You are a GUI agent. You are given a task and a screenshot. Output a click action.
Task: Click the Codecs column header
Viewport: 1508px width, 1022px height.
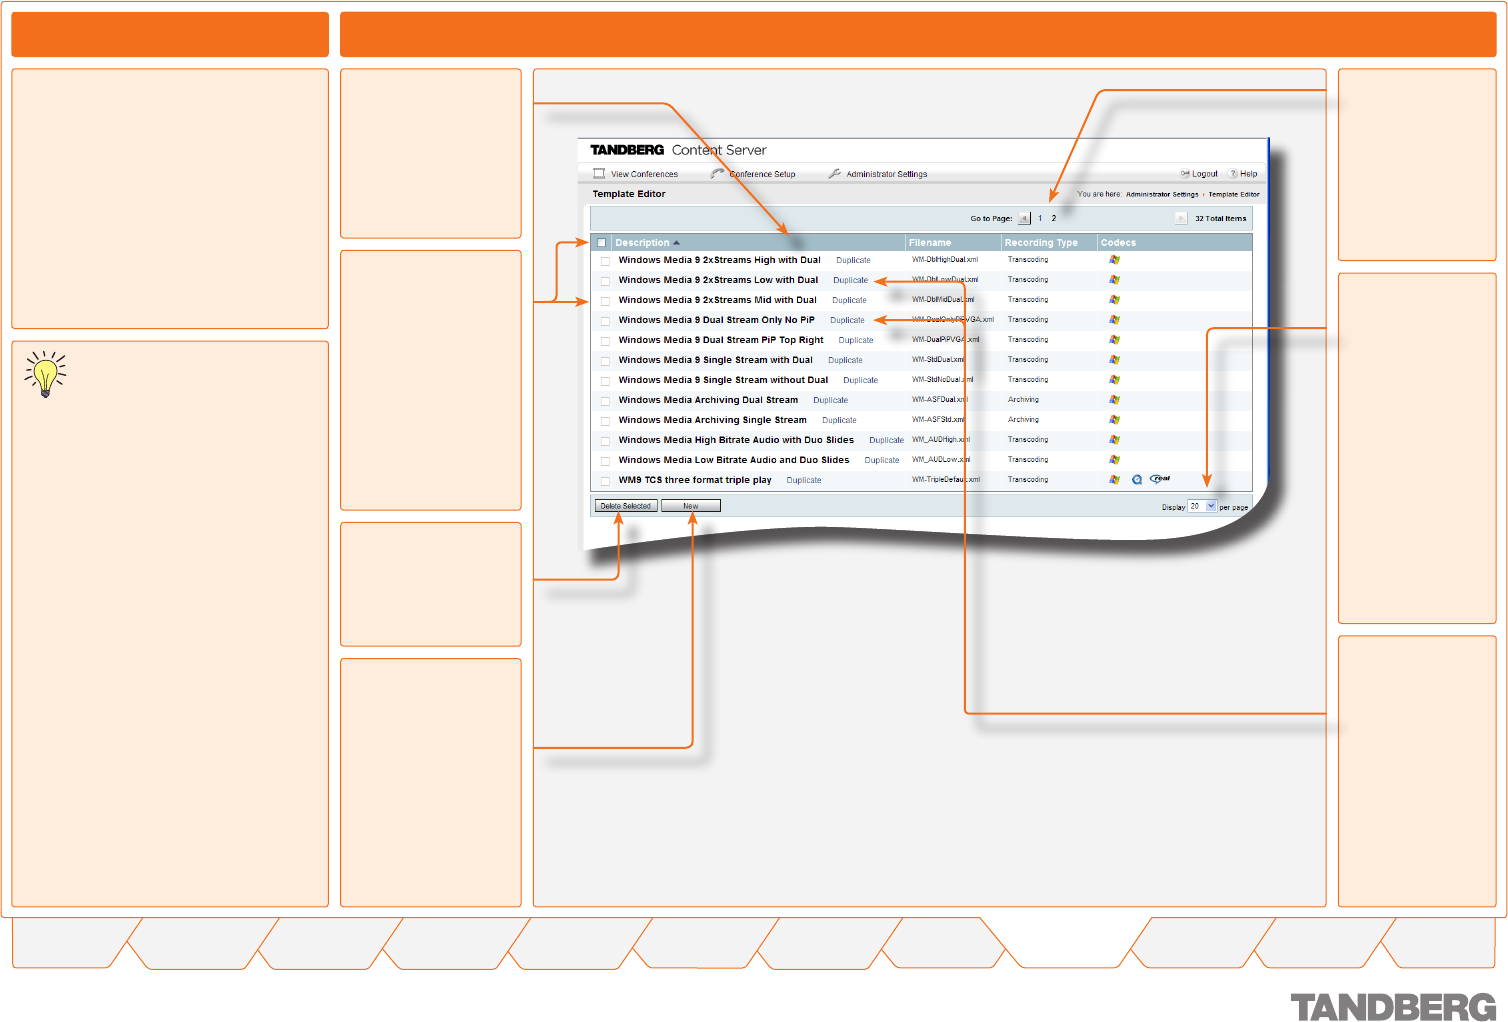1118,243
